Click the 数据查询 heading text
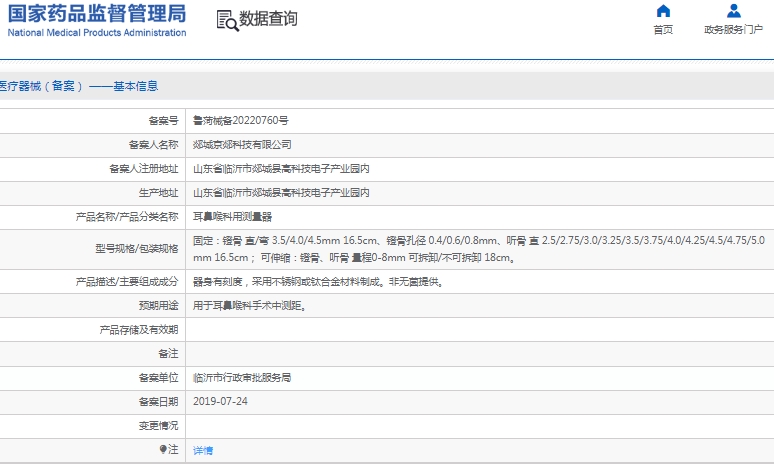The image size is (774, 473). (268, 19)
